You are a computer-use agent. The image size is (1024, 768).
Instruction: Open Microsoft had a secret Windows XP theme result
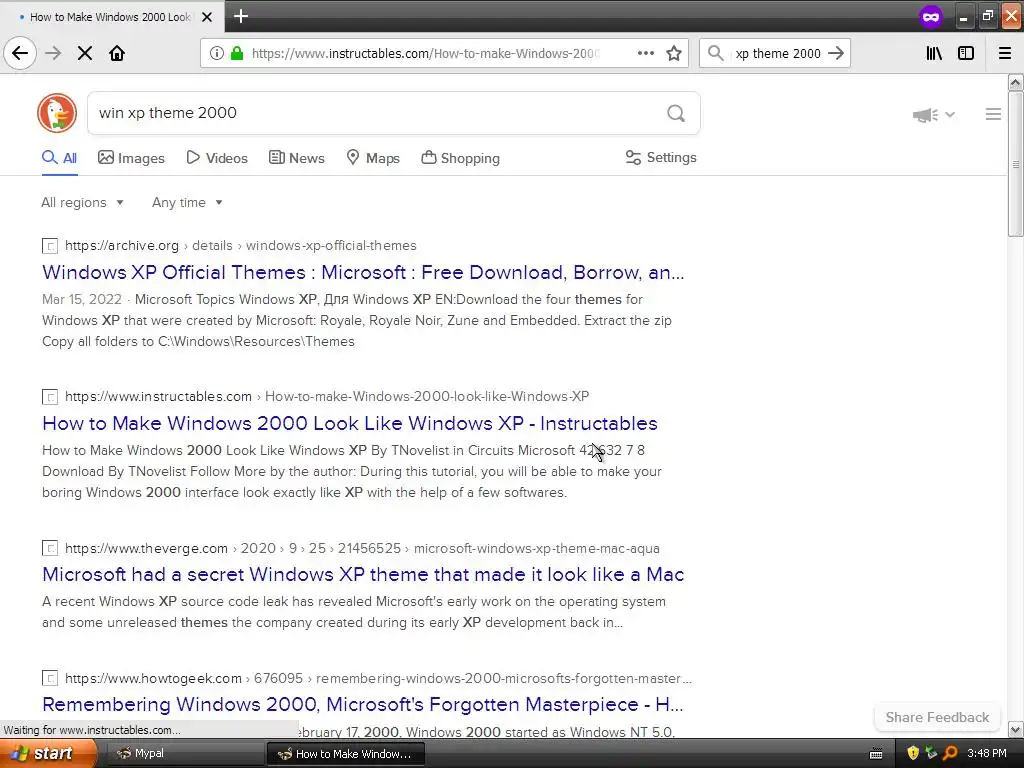click(363, 574)
